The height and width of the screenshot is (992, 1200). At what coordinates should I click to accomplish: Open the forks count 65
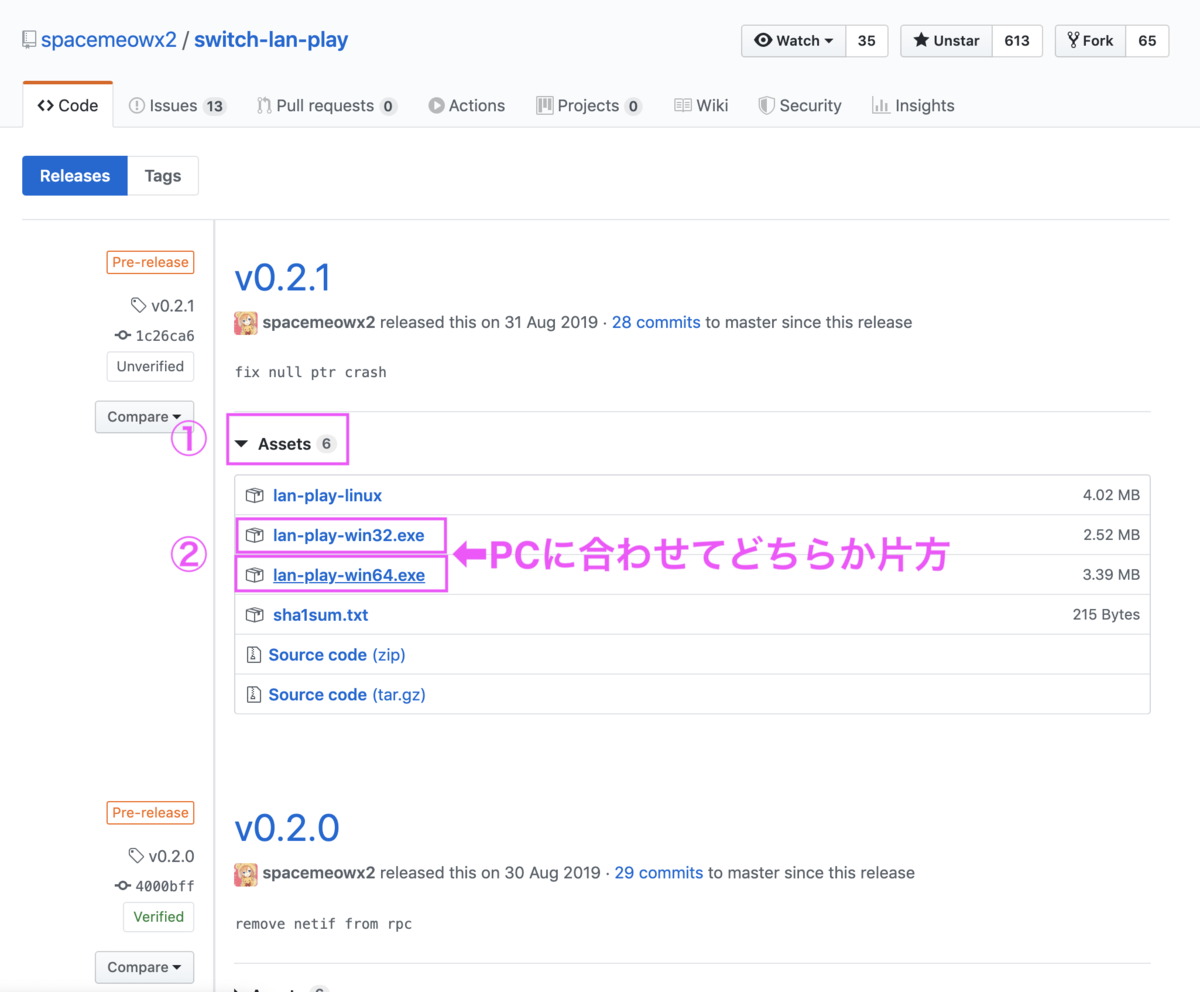pos(1147,41)
